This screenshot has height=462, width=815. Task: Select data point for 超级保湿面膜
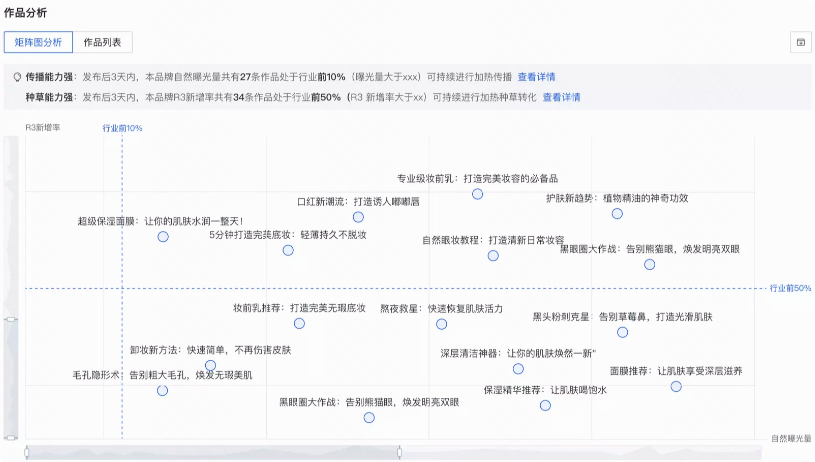(163, 236)
